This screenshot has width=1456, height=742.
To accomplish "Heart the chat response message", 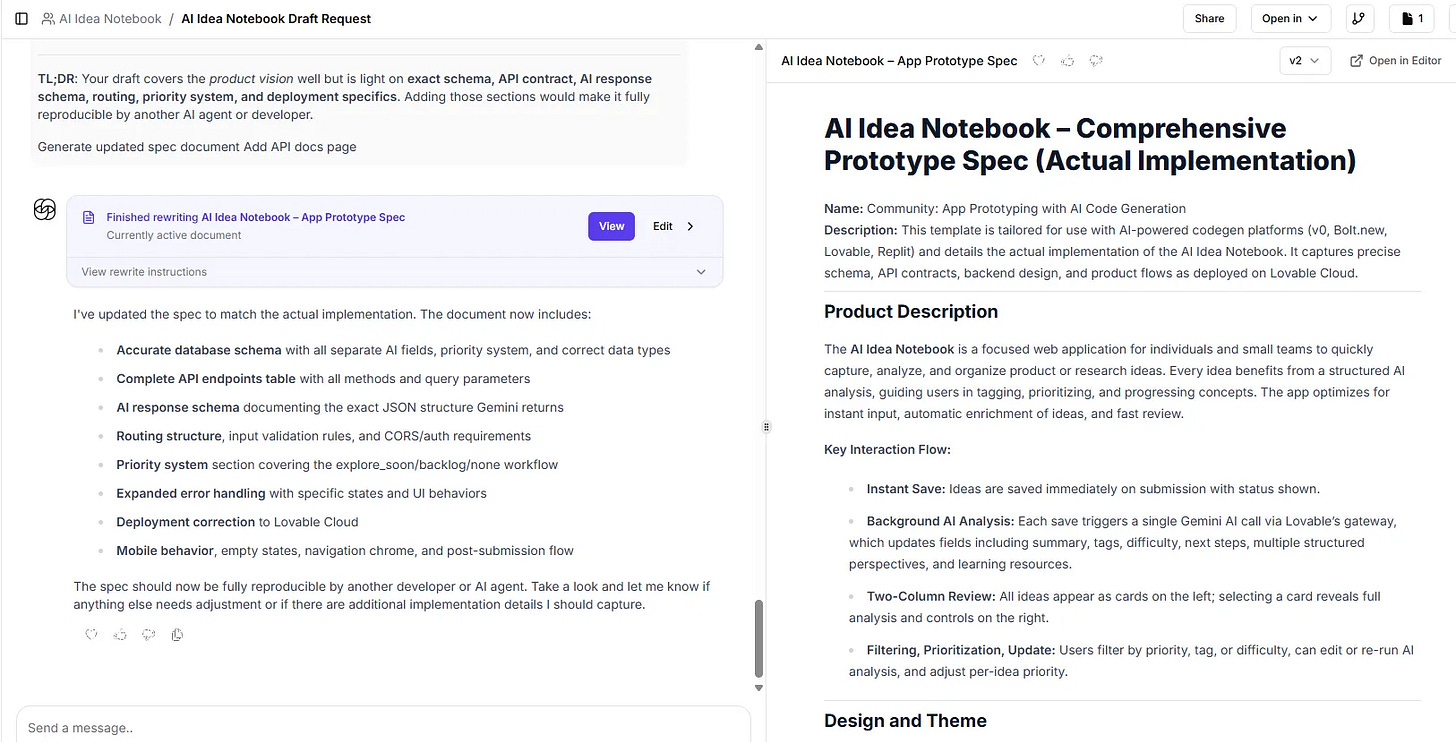I will tap(91, 634).
